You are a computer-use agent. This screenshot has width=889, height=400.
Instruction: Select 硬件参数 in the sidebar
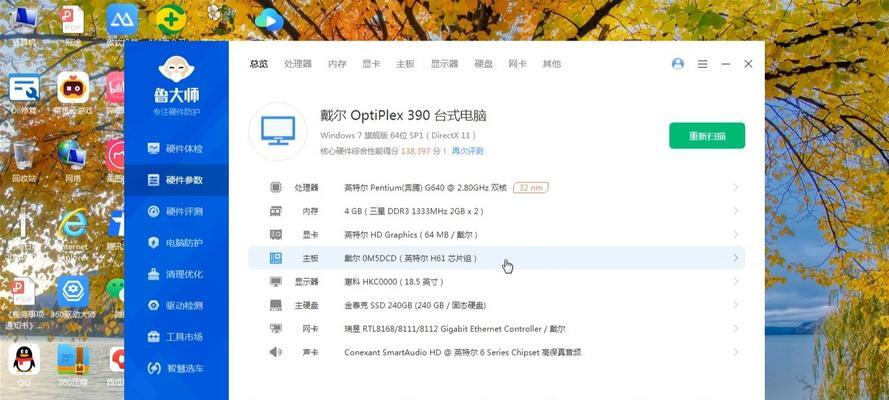[x=176, y=180]
